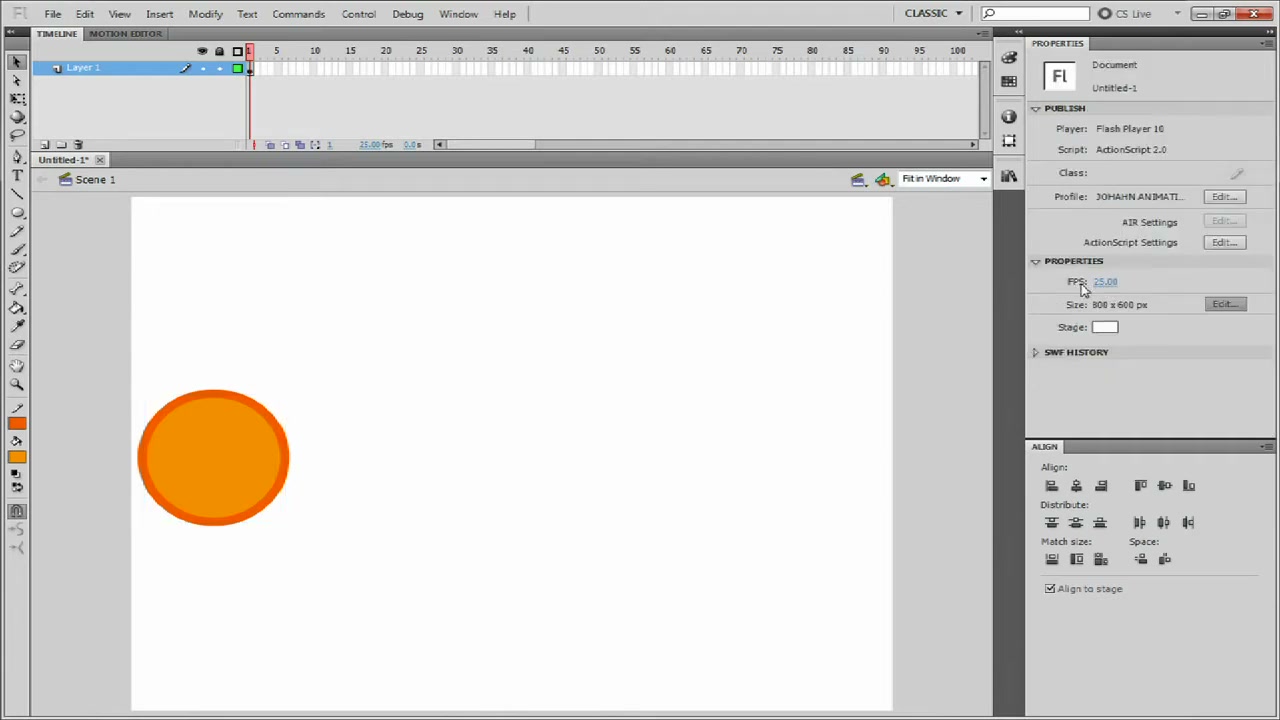Select the Selection (arrow) tool
This screenshot has height=720, width=1280.
pos(17,62)
